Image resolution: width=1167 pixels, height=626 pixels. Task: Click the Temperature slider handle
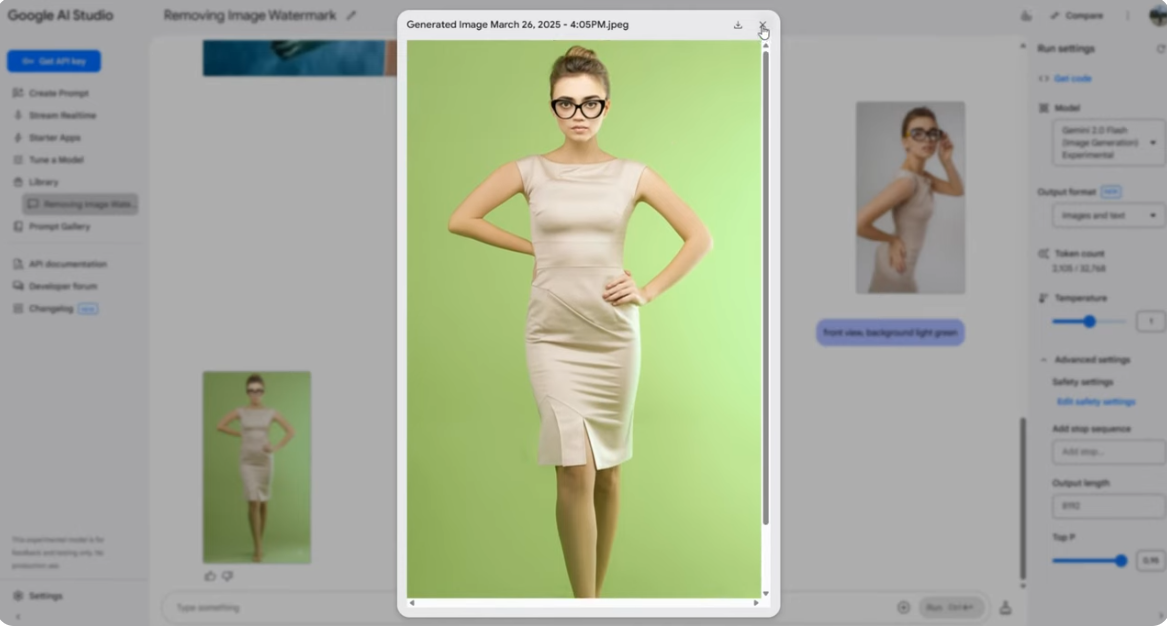coord(1090,322)
